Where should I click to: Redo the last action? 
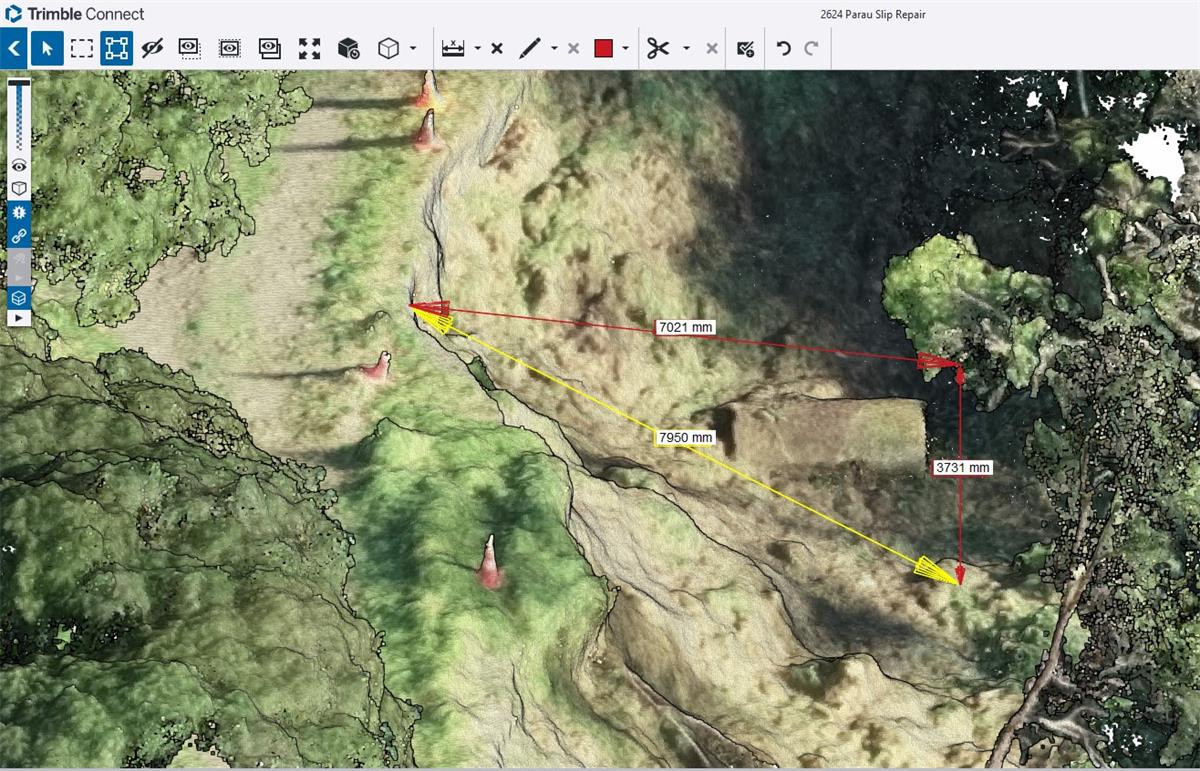(811, 48)
